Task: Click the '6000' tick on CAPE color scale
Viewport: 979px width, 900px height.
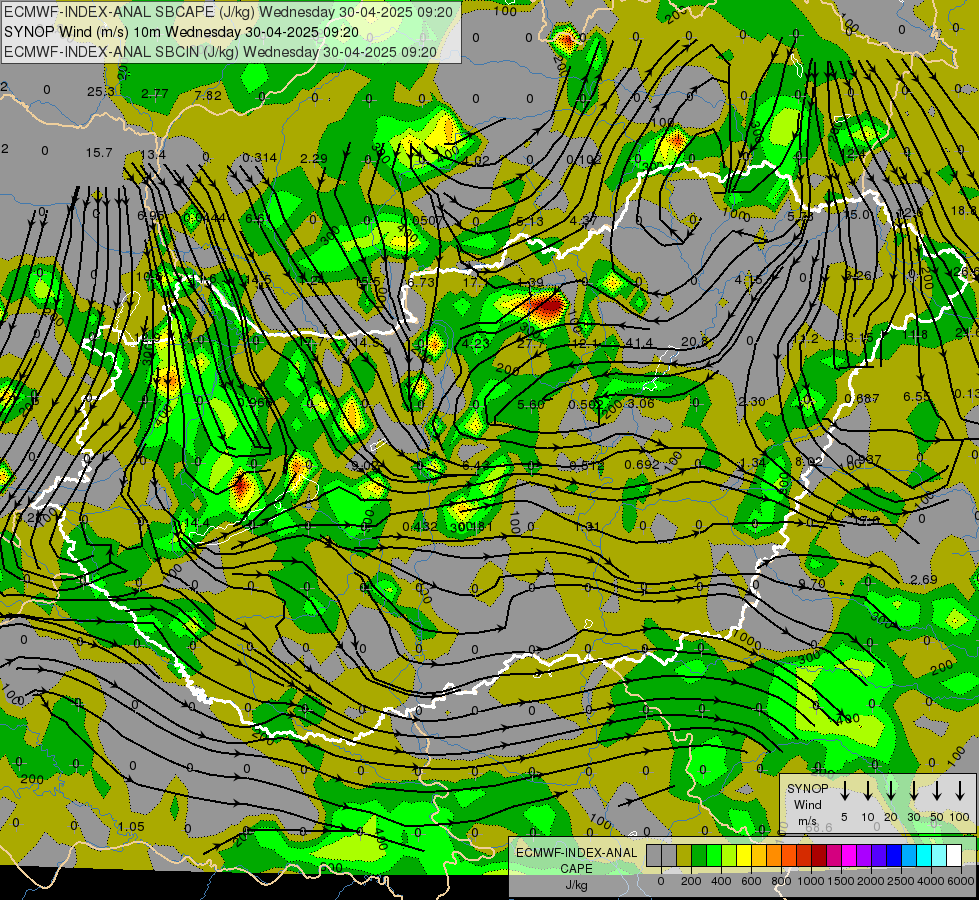Action: pyautogui.click(x=961, y=881)
